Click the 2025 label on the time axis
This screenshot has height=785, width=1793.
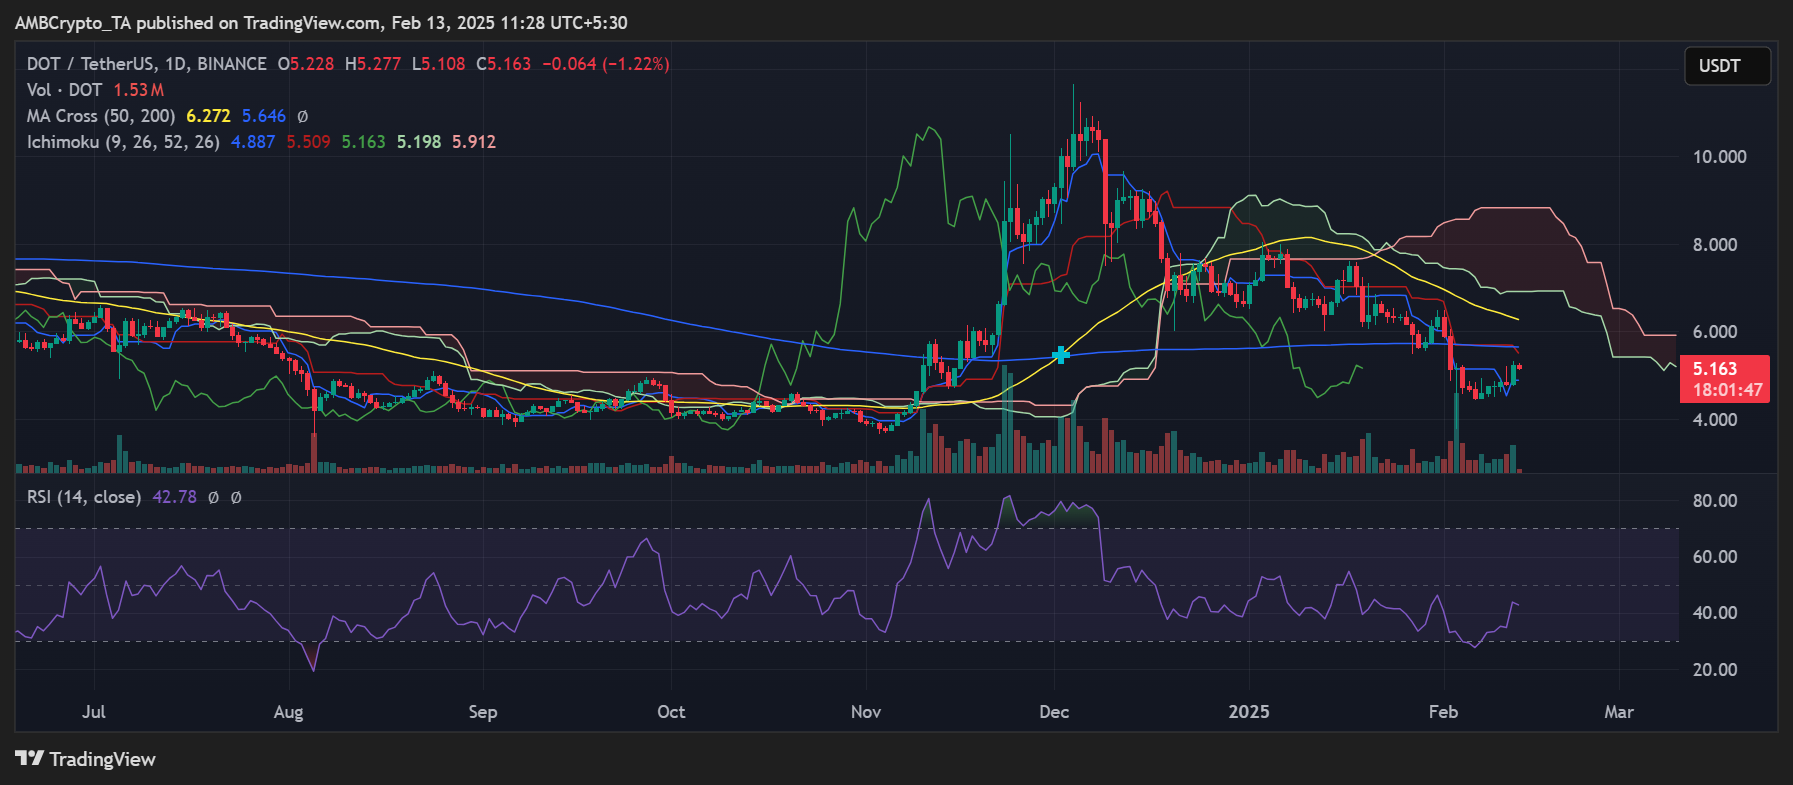(x=1249, y=712)
